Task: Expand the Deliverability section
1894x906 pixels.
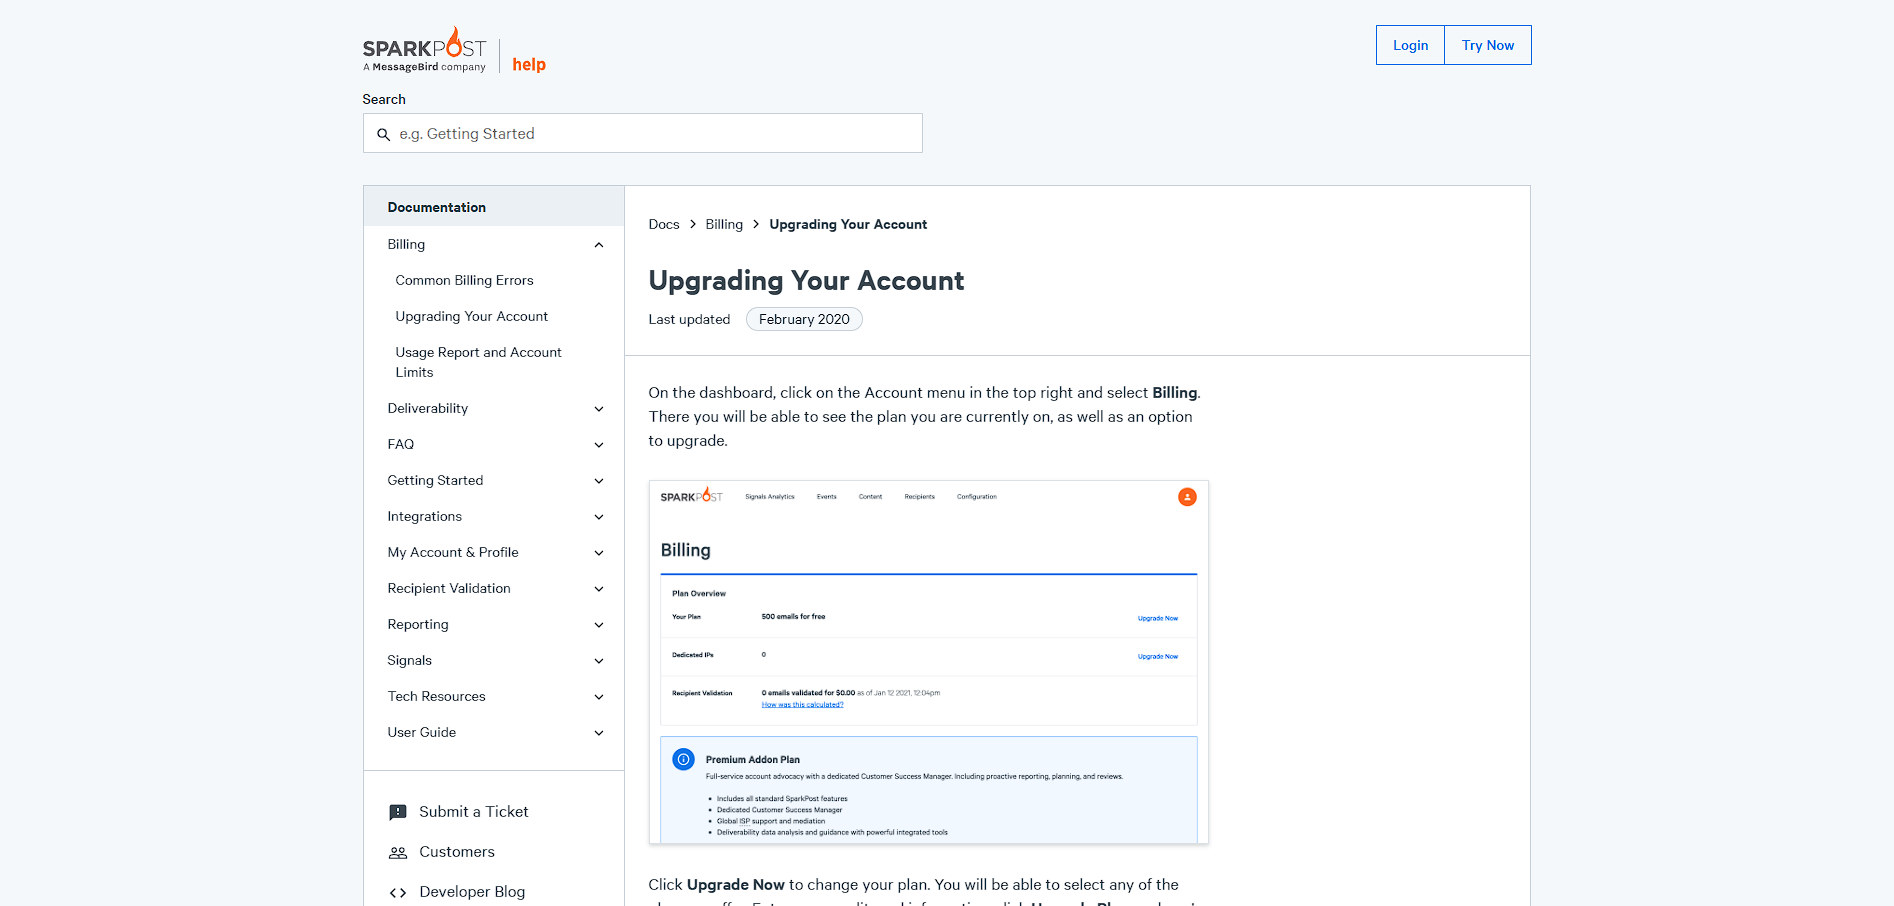Action: coord(599,409)
